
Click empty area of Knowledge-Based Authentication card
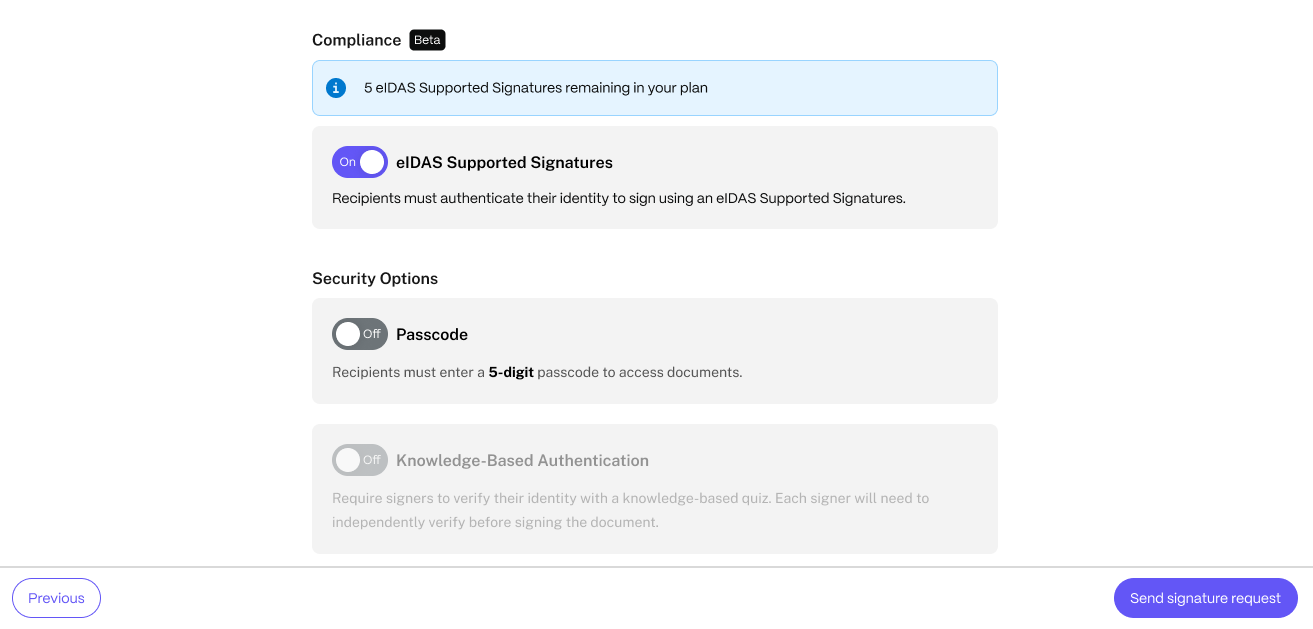tap(850, 462)
